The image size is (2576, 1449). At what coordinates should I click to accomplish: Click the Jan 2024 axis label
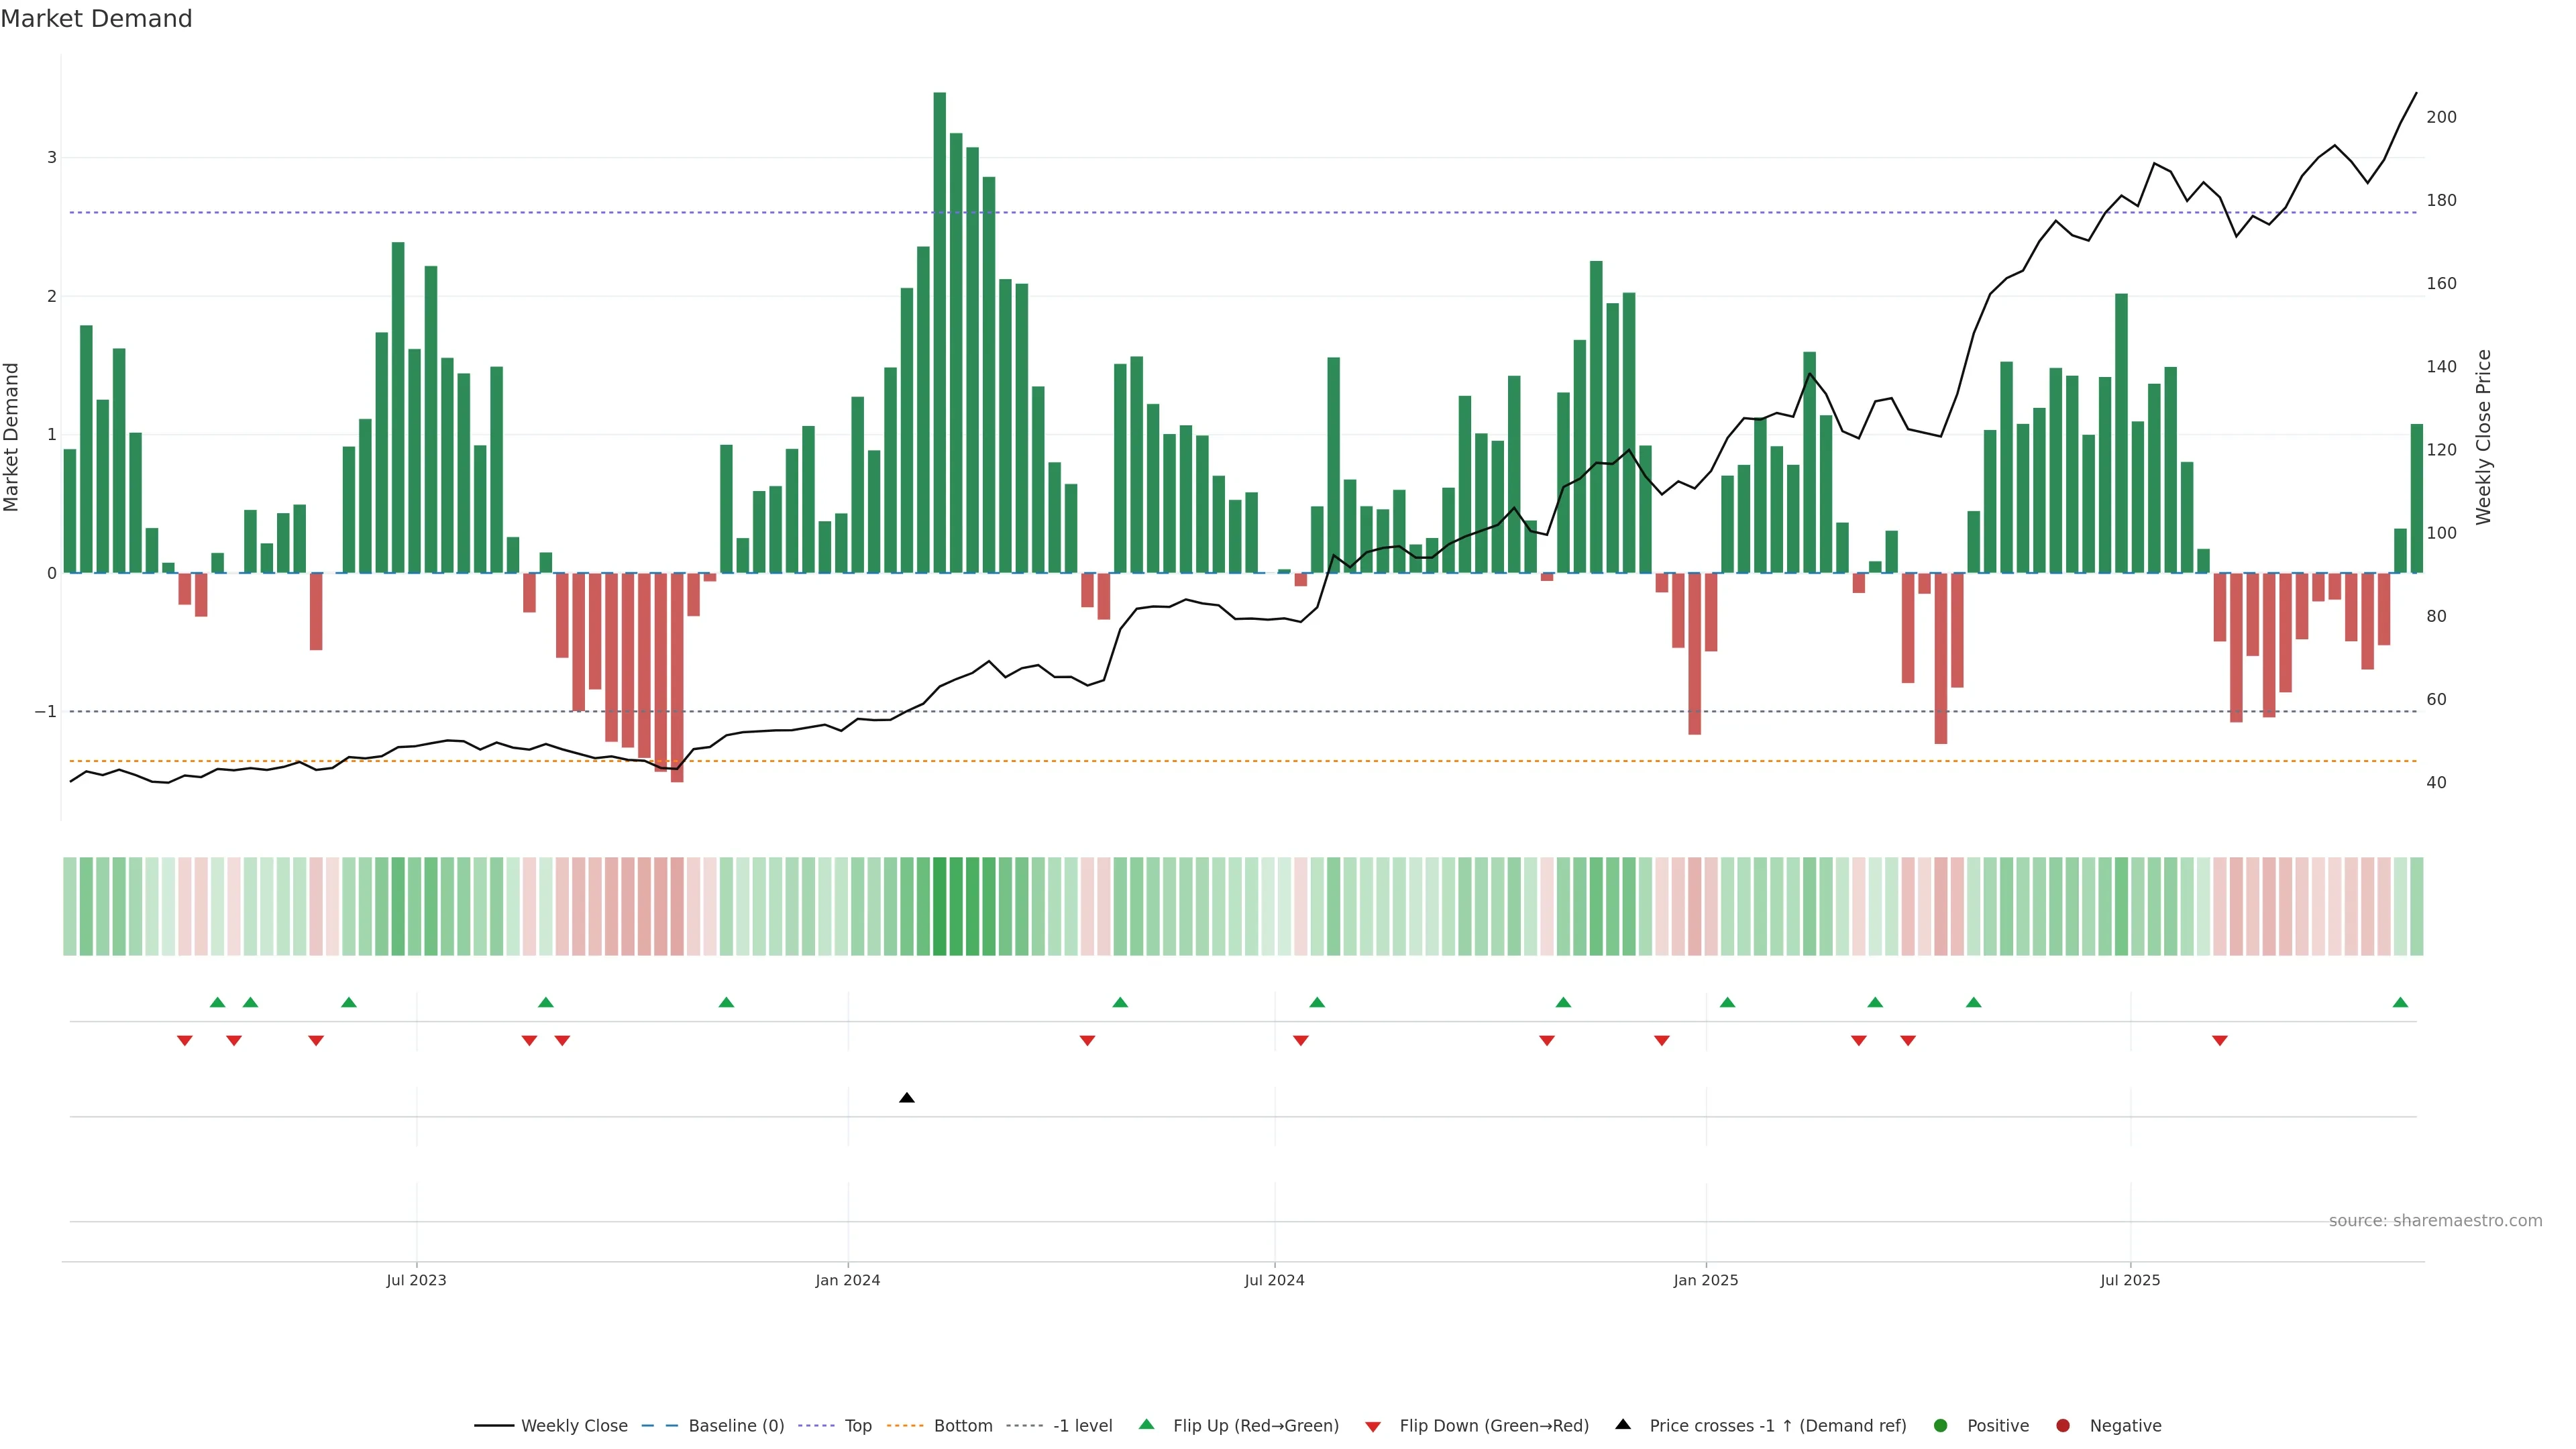pos(847,1280)
